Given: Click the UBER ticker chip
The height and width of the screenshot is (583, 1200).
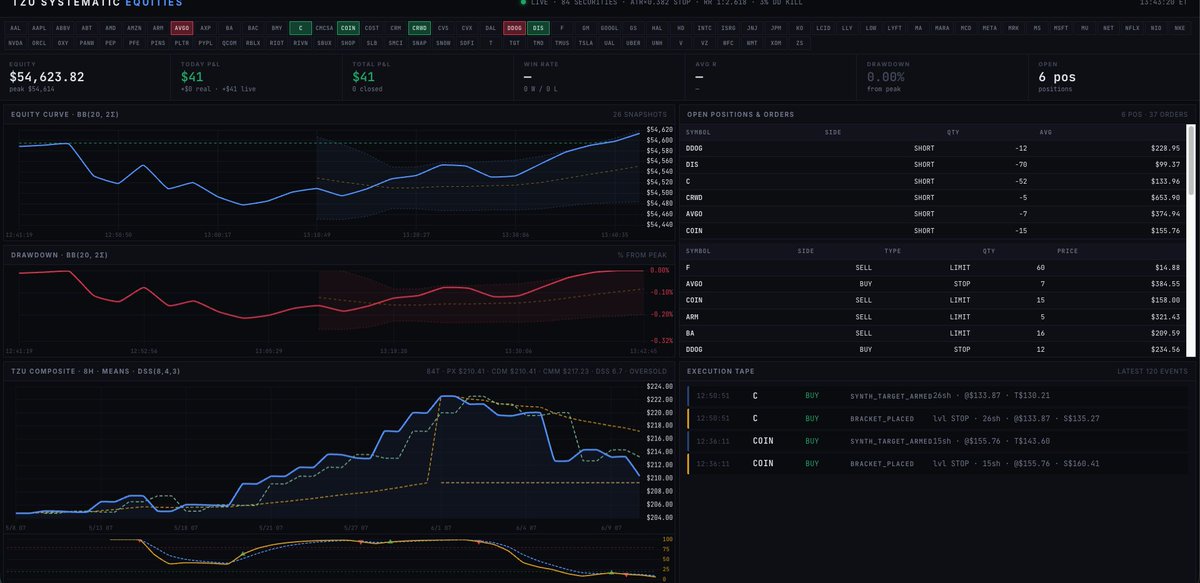Looking at the screenshot, I should [633, 43].
